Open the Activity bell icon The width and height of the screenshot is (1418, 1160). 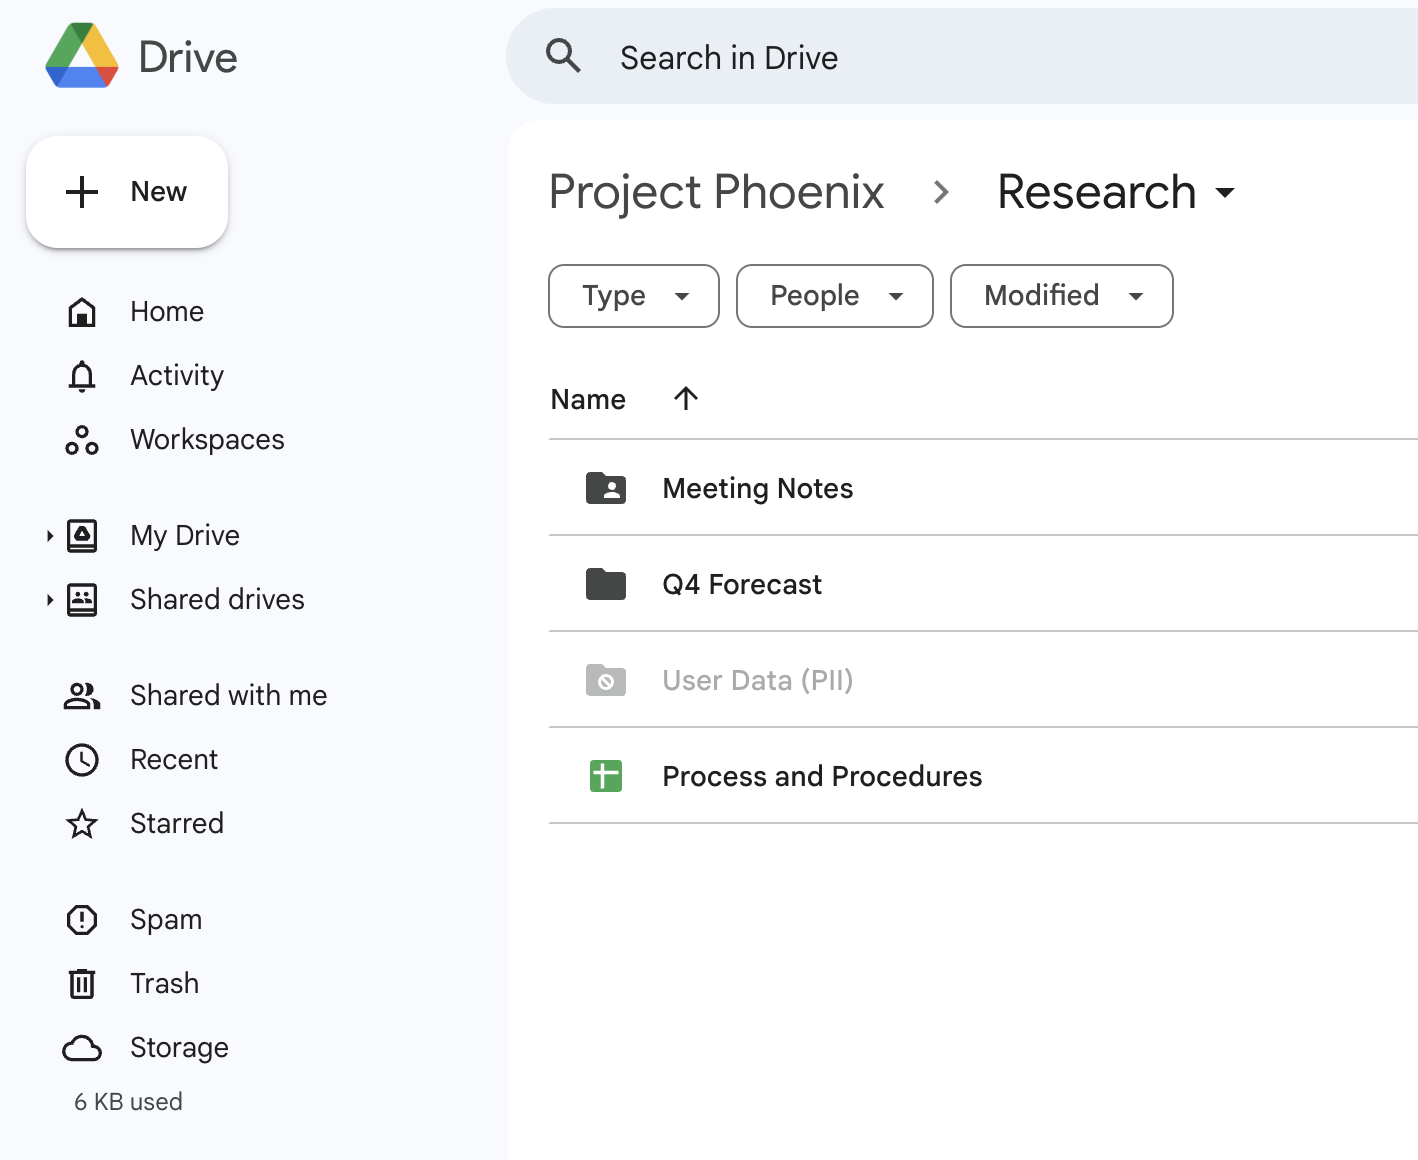pos(82,376)
